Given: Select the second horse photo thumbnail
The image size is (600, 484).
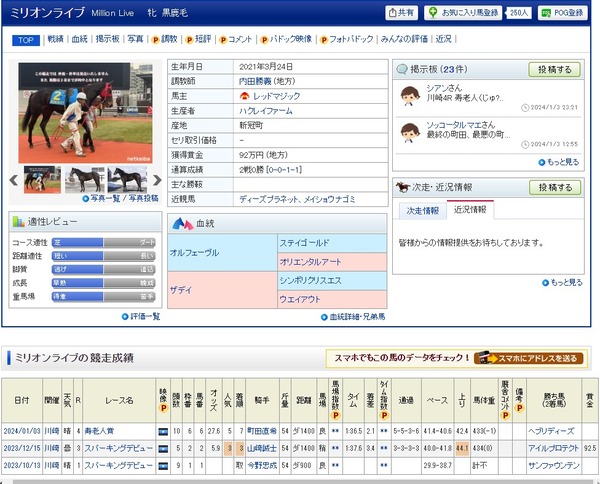Looking at the screenshot, I should pos(85,179).
